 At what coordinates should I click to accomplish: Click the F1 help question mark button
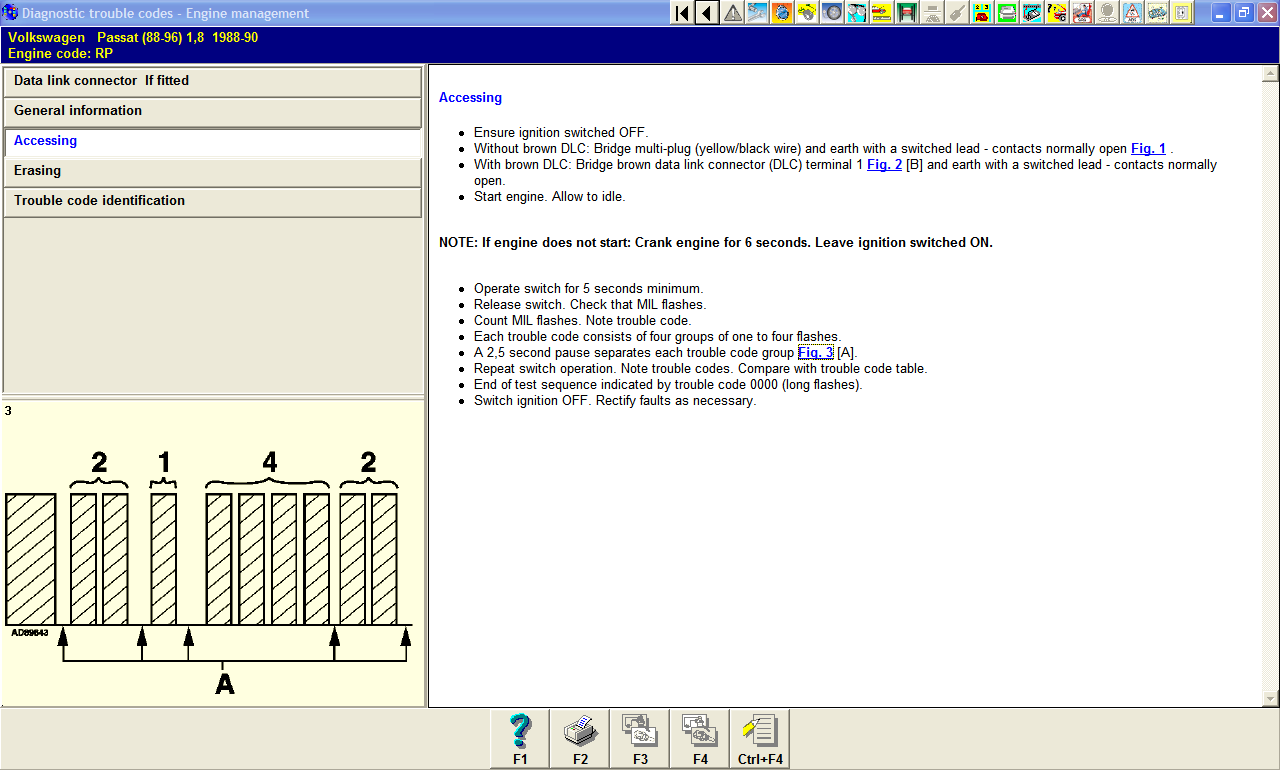pos(520,739)
